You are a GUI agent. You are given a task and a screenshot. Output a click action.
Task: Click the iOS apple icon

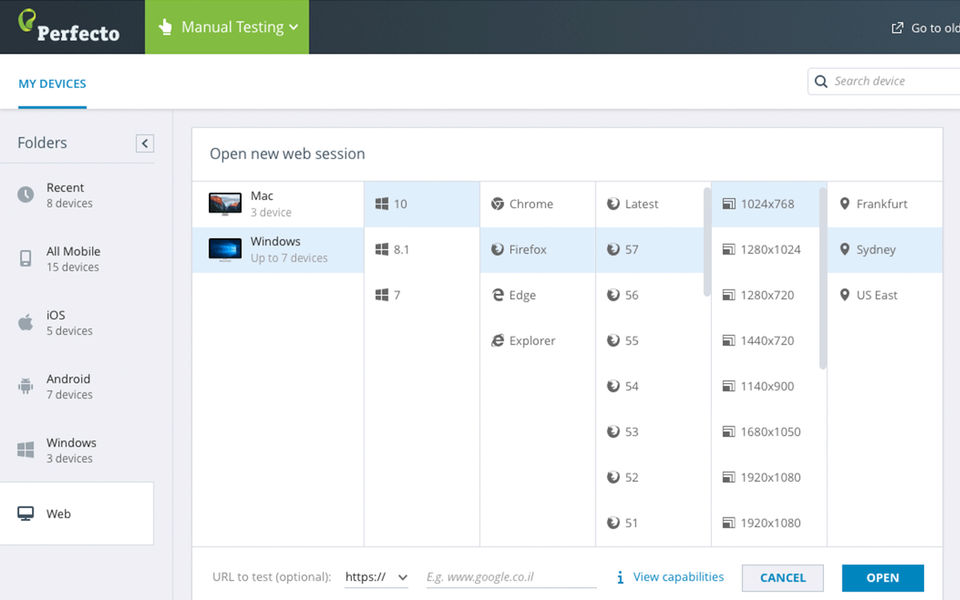click(26, 322)
